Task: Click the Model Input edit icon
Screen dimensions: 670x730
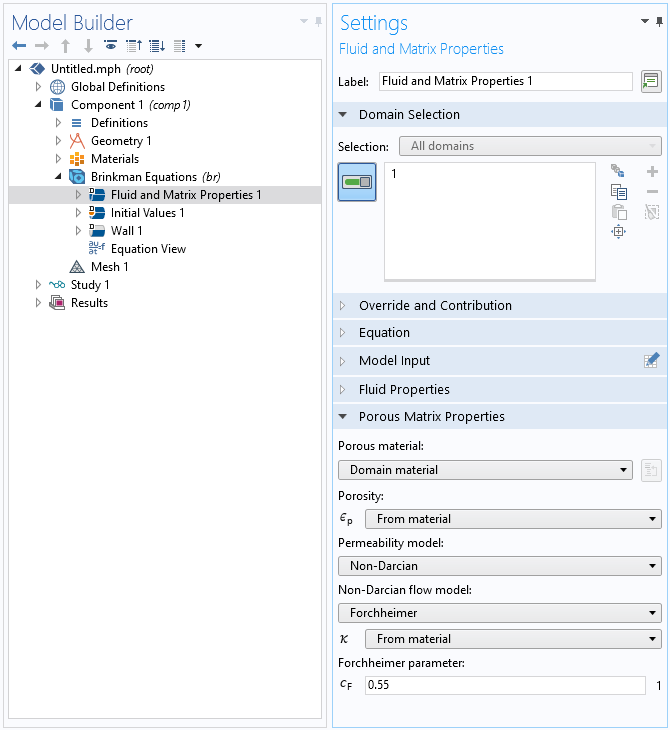Action: click(x=651, y=361)
